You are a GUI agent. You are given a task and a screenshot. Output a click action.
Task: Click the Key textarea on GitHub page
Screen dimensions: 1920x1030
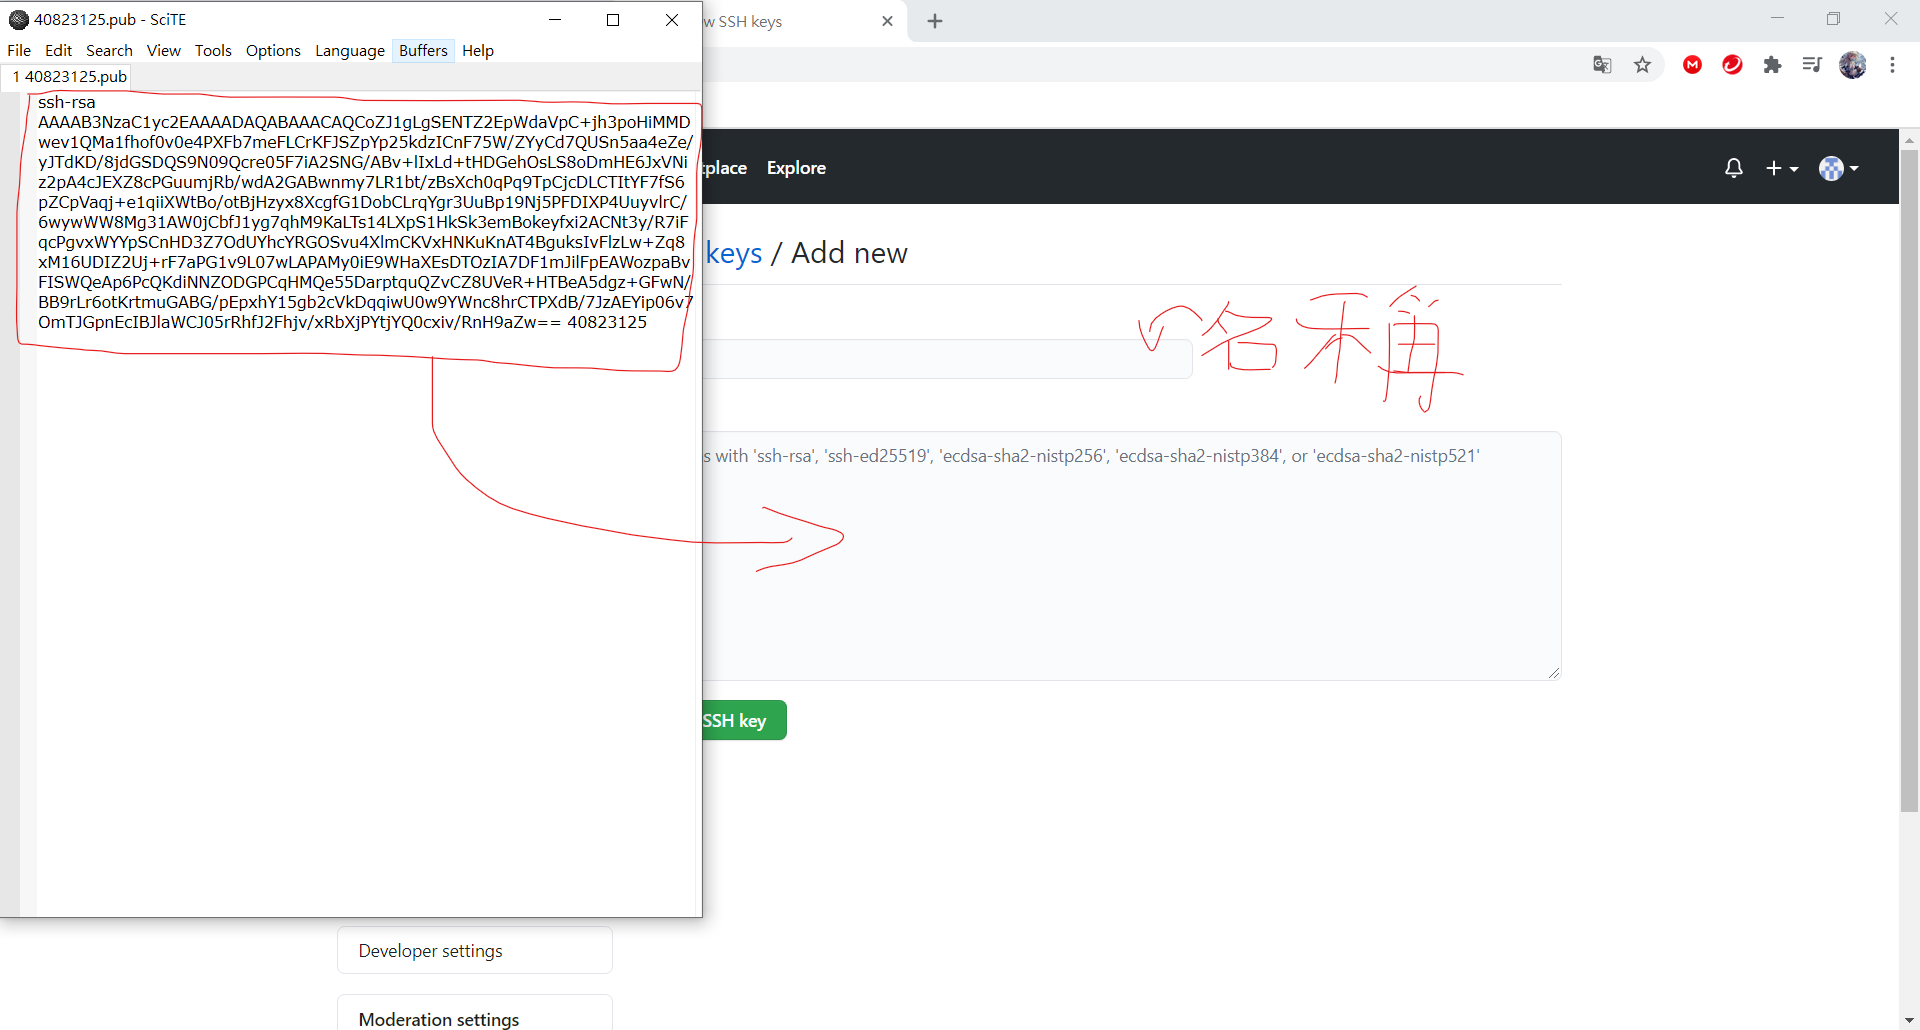tap(1131, 556)
